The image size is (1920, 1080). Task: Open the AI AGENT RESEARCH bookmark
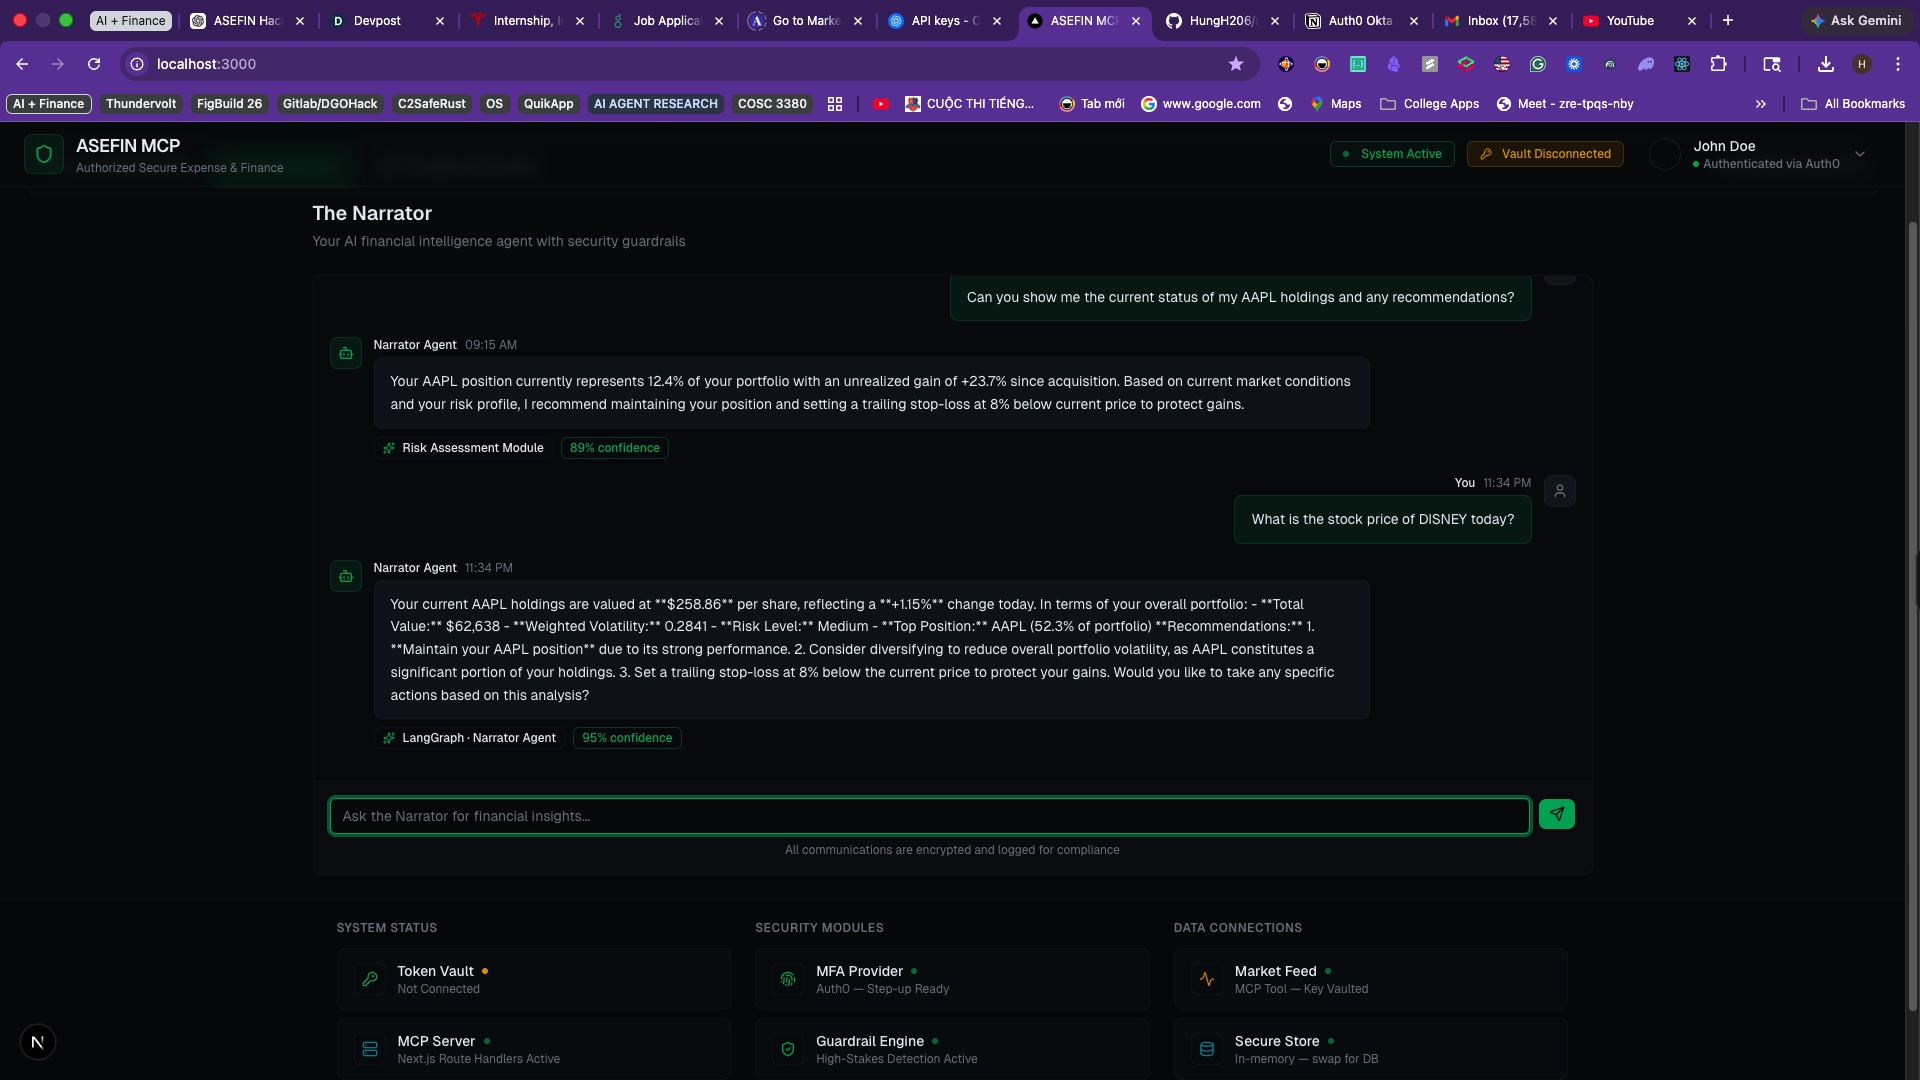655,104
